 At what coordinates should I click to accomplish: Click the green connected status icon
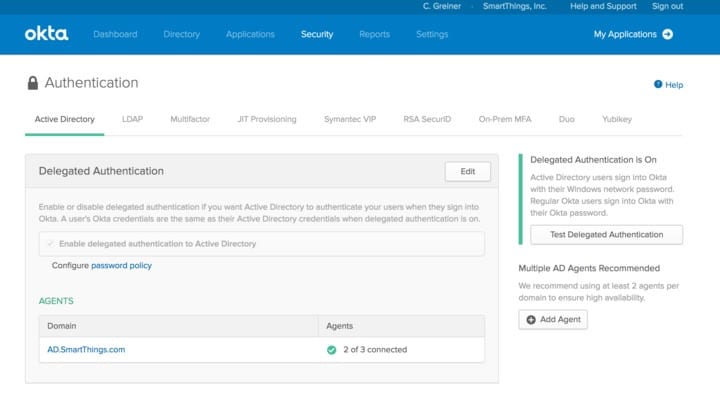point(332,350)
